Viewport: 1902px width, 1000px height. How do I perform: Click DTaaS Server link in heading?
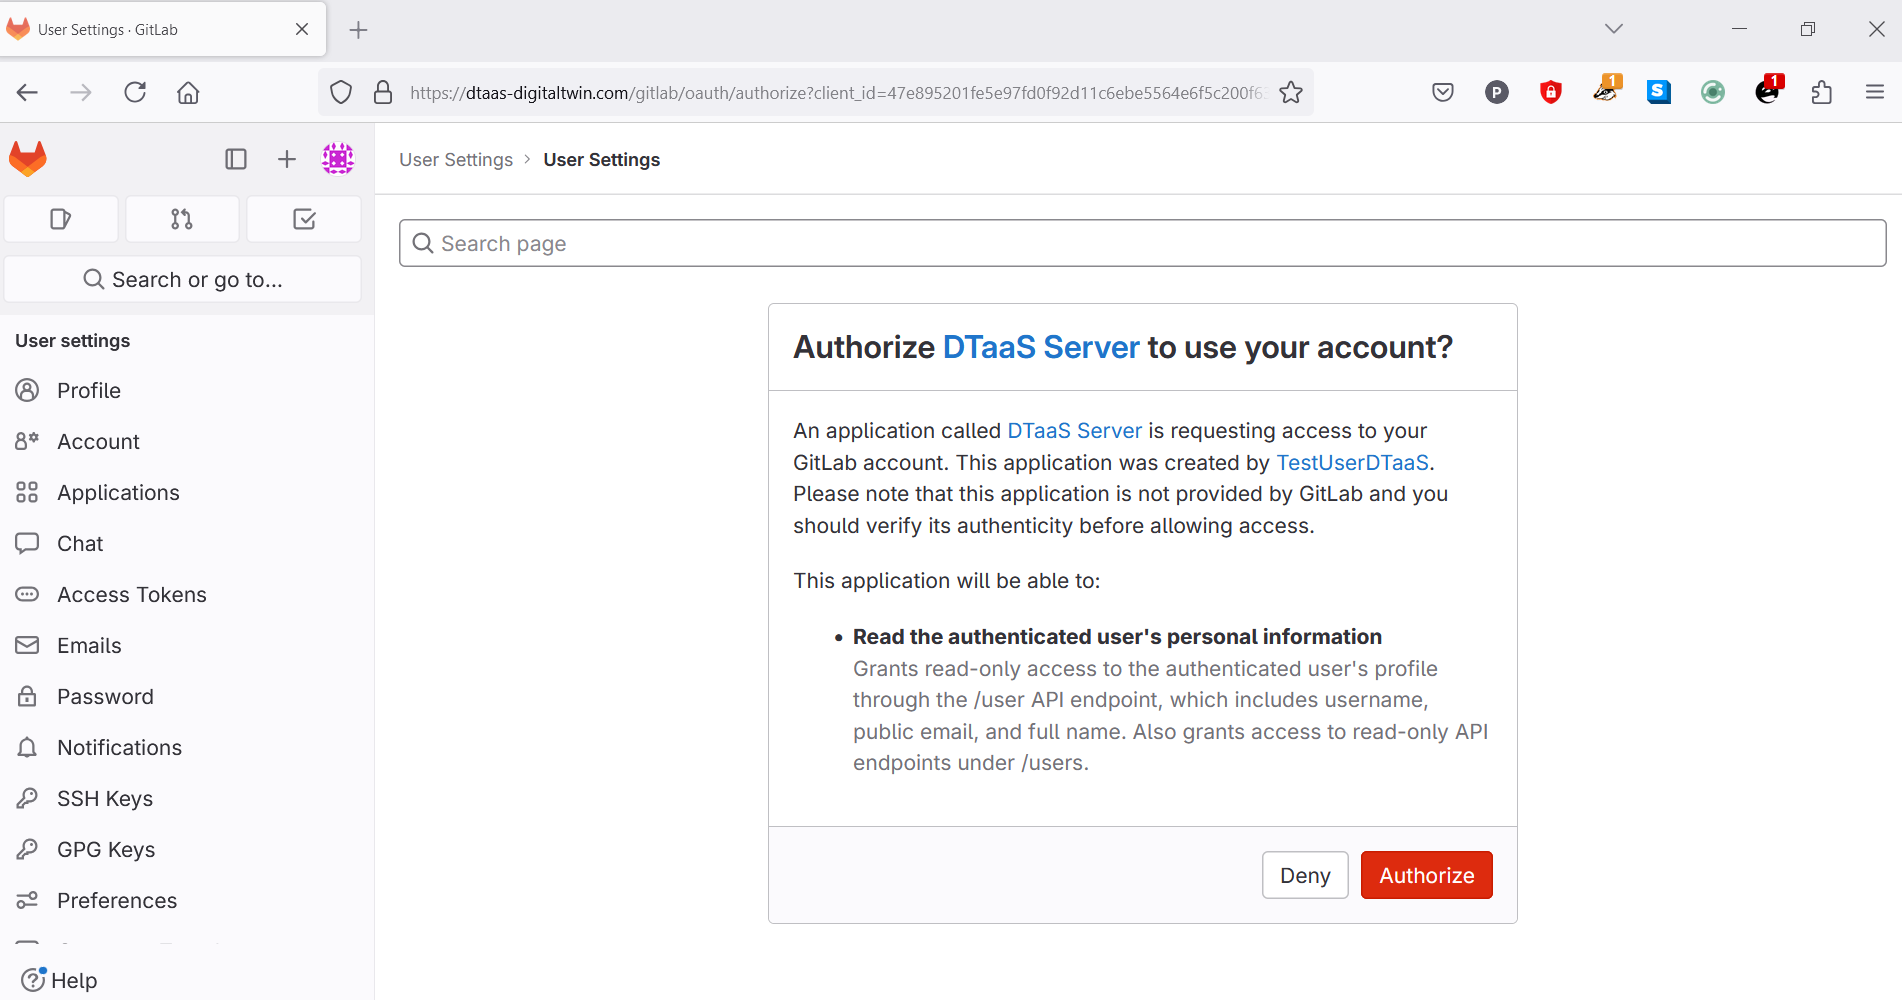[1040, 347]
